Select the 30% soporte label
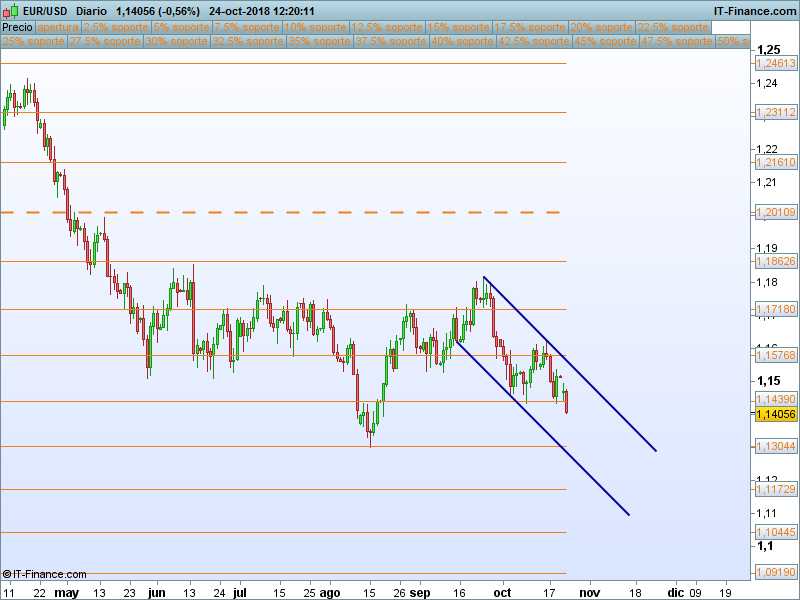The width and height of the screenshot is (800, 600). (x=177, y=41)
